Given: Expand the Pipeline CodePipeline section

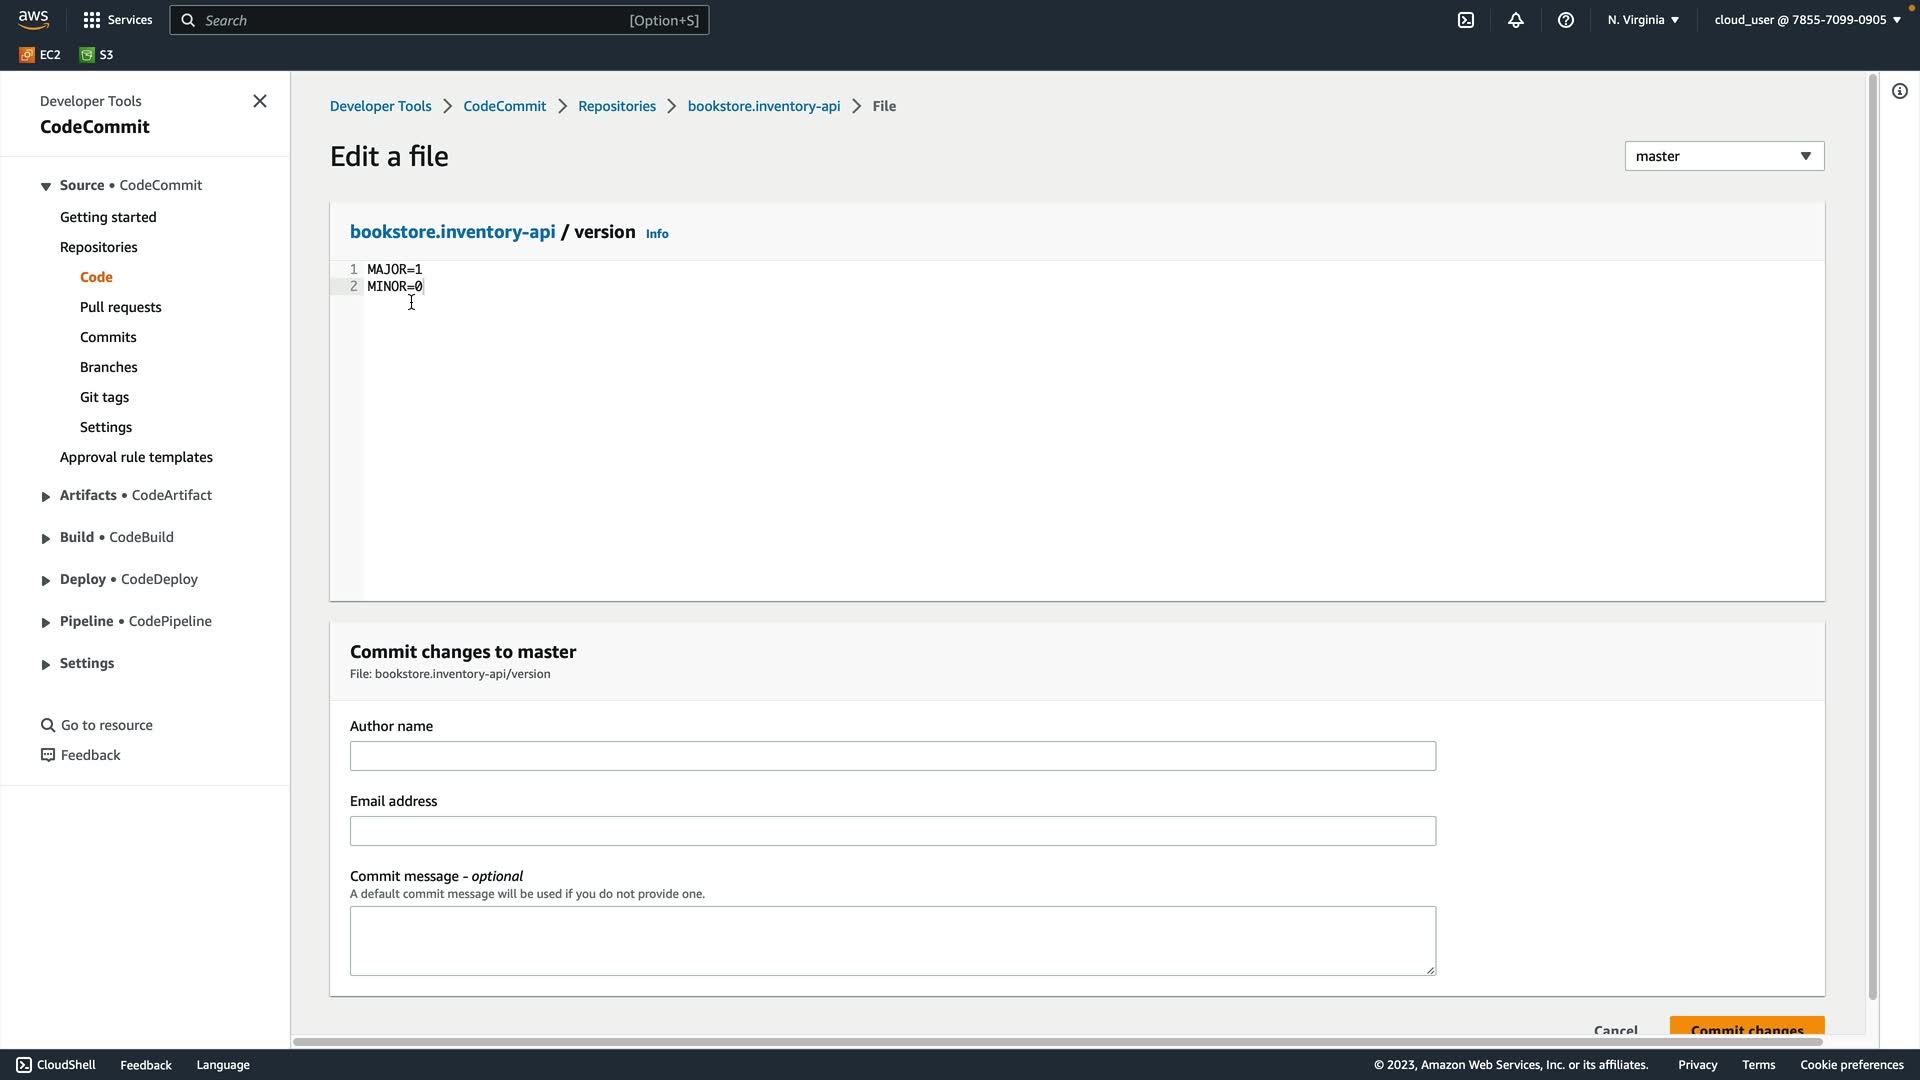Looking at the screenshot, I should point(46,622).
